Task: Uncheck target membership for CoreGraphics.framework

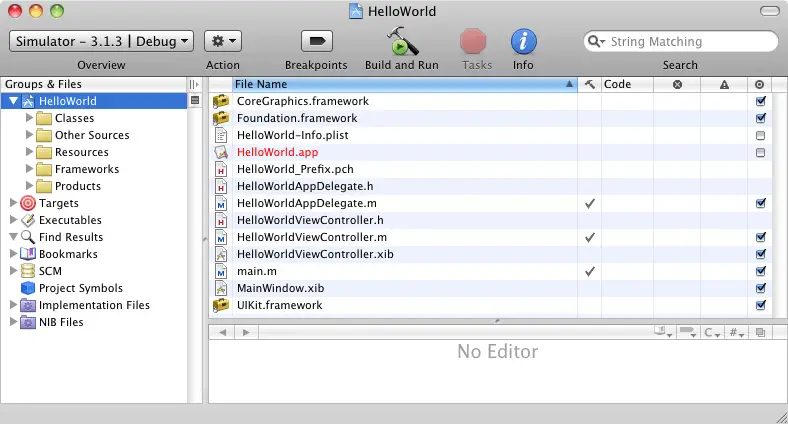Action: [x=760, y=101]
